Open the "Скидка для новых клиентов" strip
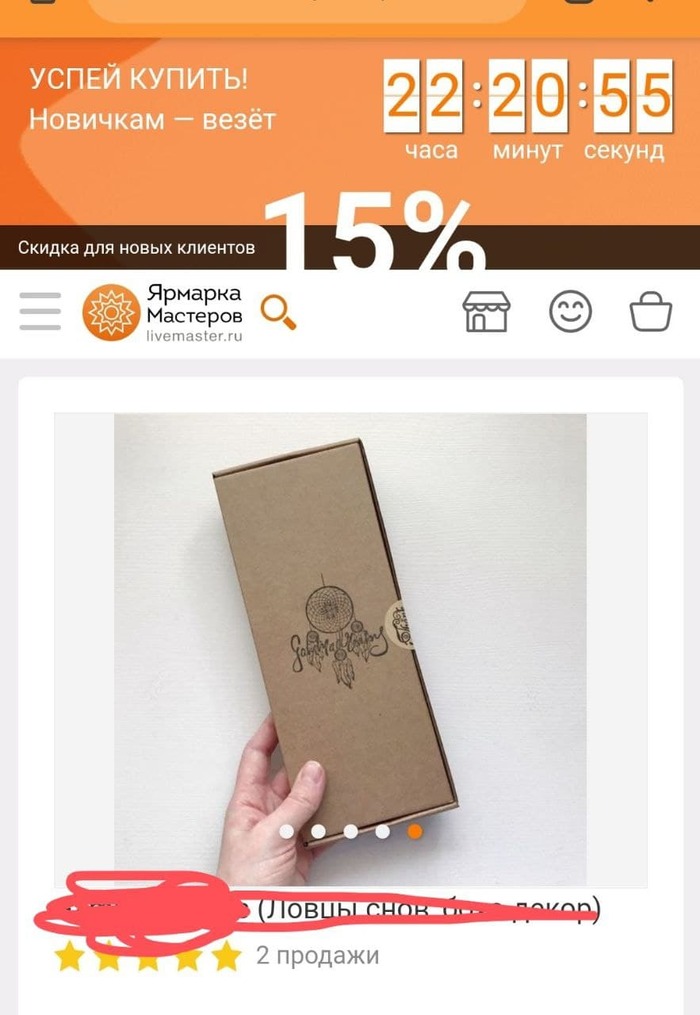The height and width of the screenshot is (1015, 700). pyautogui.click(x=137, y=247)
